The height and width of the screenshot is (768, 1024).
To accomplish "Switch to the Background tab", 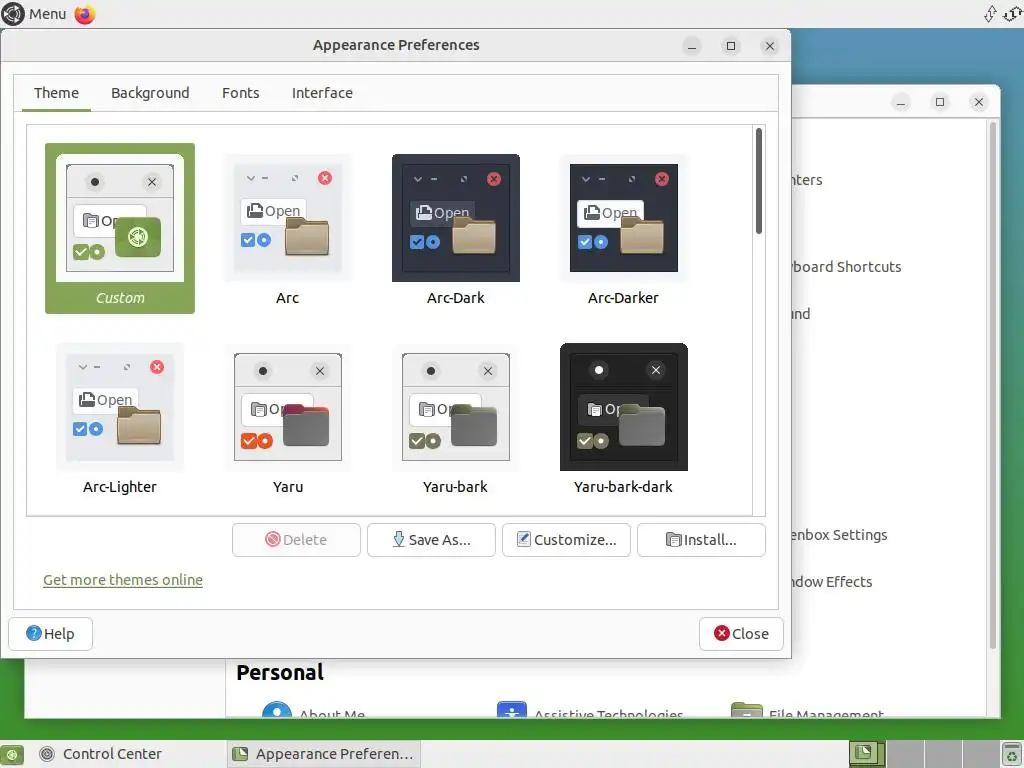I will click(x=150, y=93).
